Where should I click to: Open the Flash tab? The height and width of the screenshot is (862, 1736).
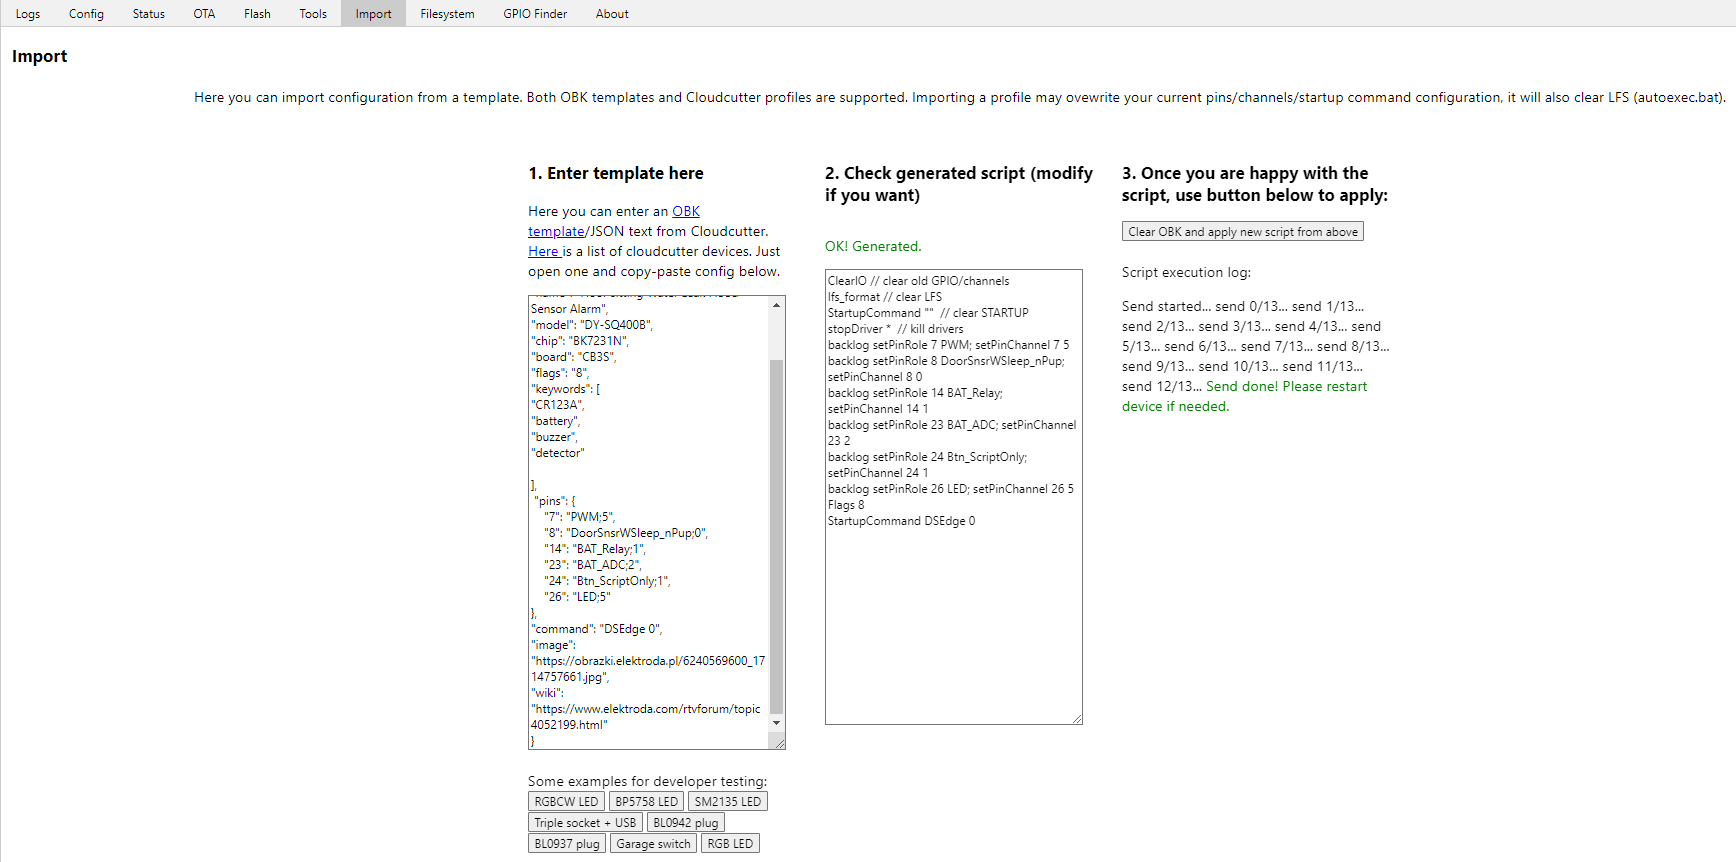tap(257, 14)
